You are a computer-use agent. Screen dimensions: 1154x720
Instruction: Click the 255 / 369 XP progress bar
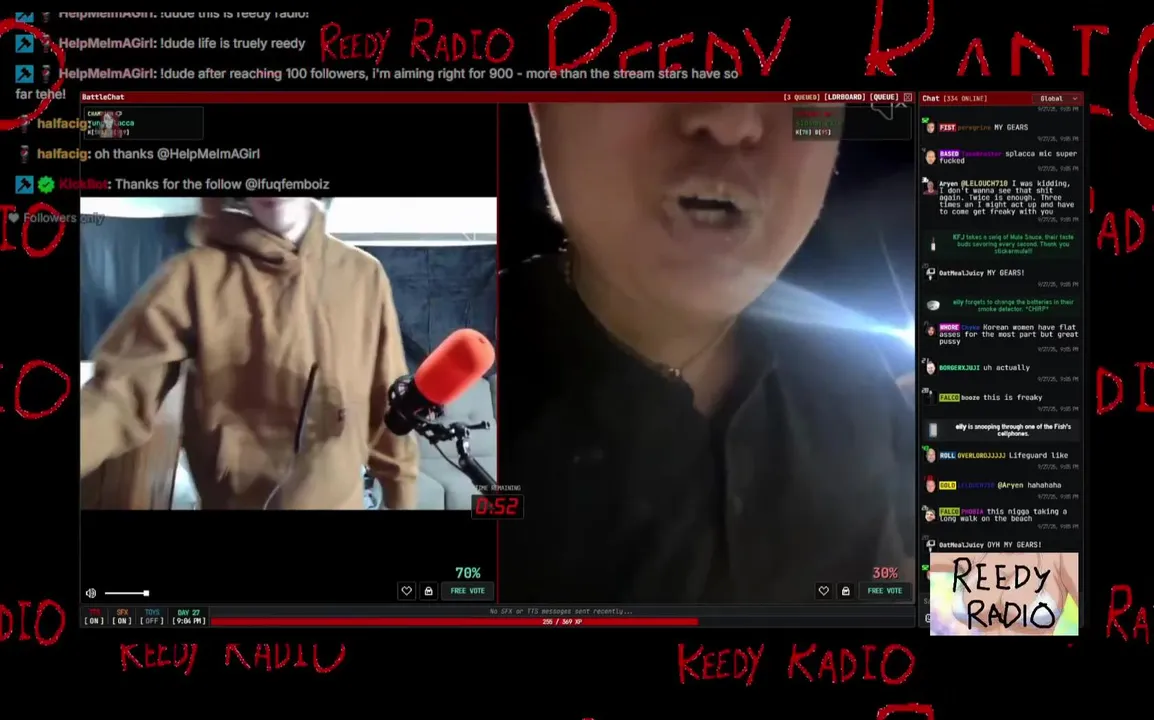point(562,622)
